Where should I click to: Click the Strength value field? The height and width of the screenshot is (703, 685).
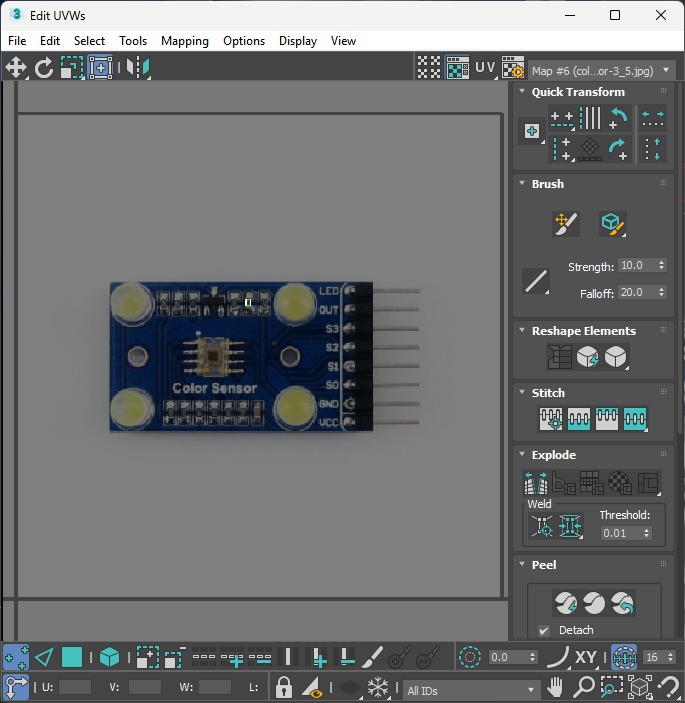coord(637,265)
